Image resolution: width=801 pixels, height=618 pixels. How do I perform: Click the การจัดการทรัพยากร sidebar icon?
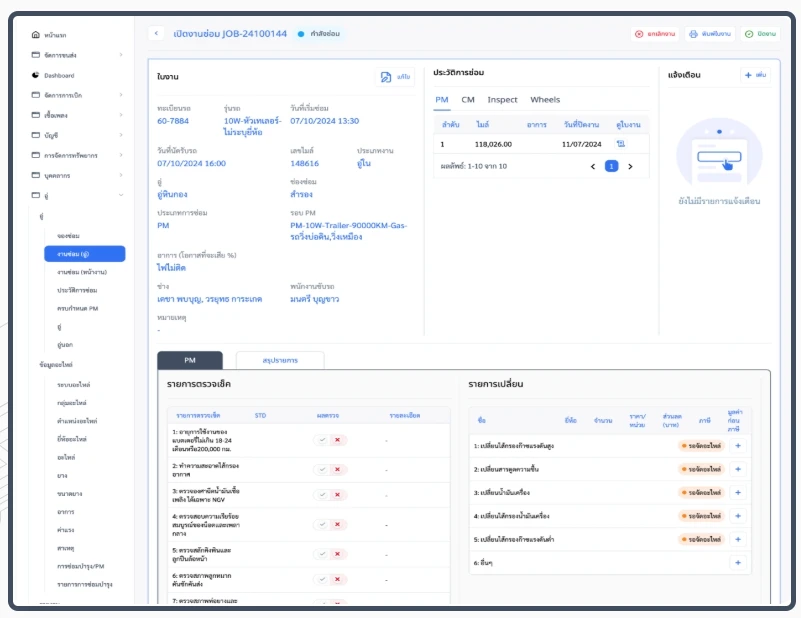pyautogui.click(x=35, y=155)
